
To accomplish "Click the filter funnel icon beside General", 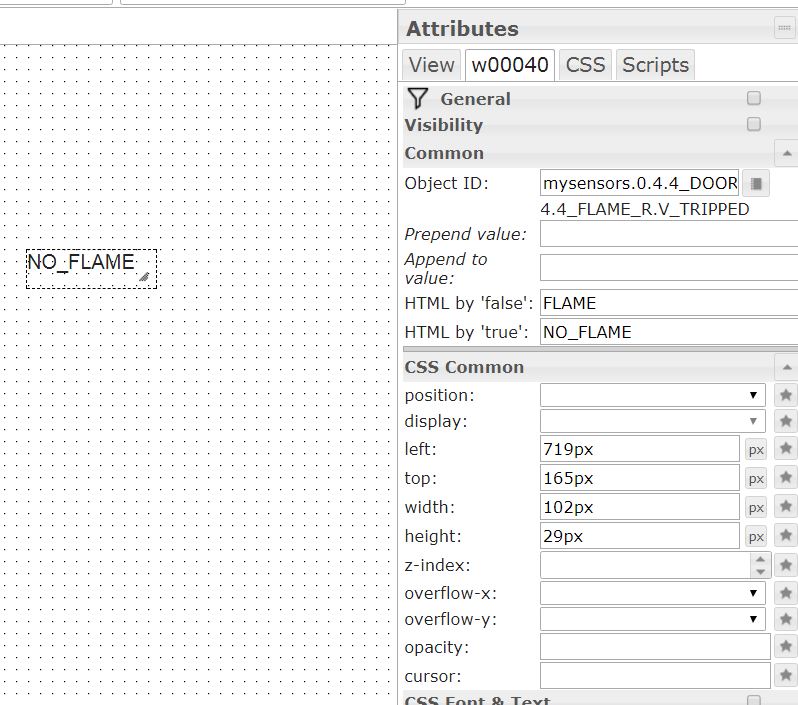I will 418,98.
